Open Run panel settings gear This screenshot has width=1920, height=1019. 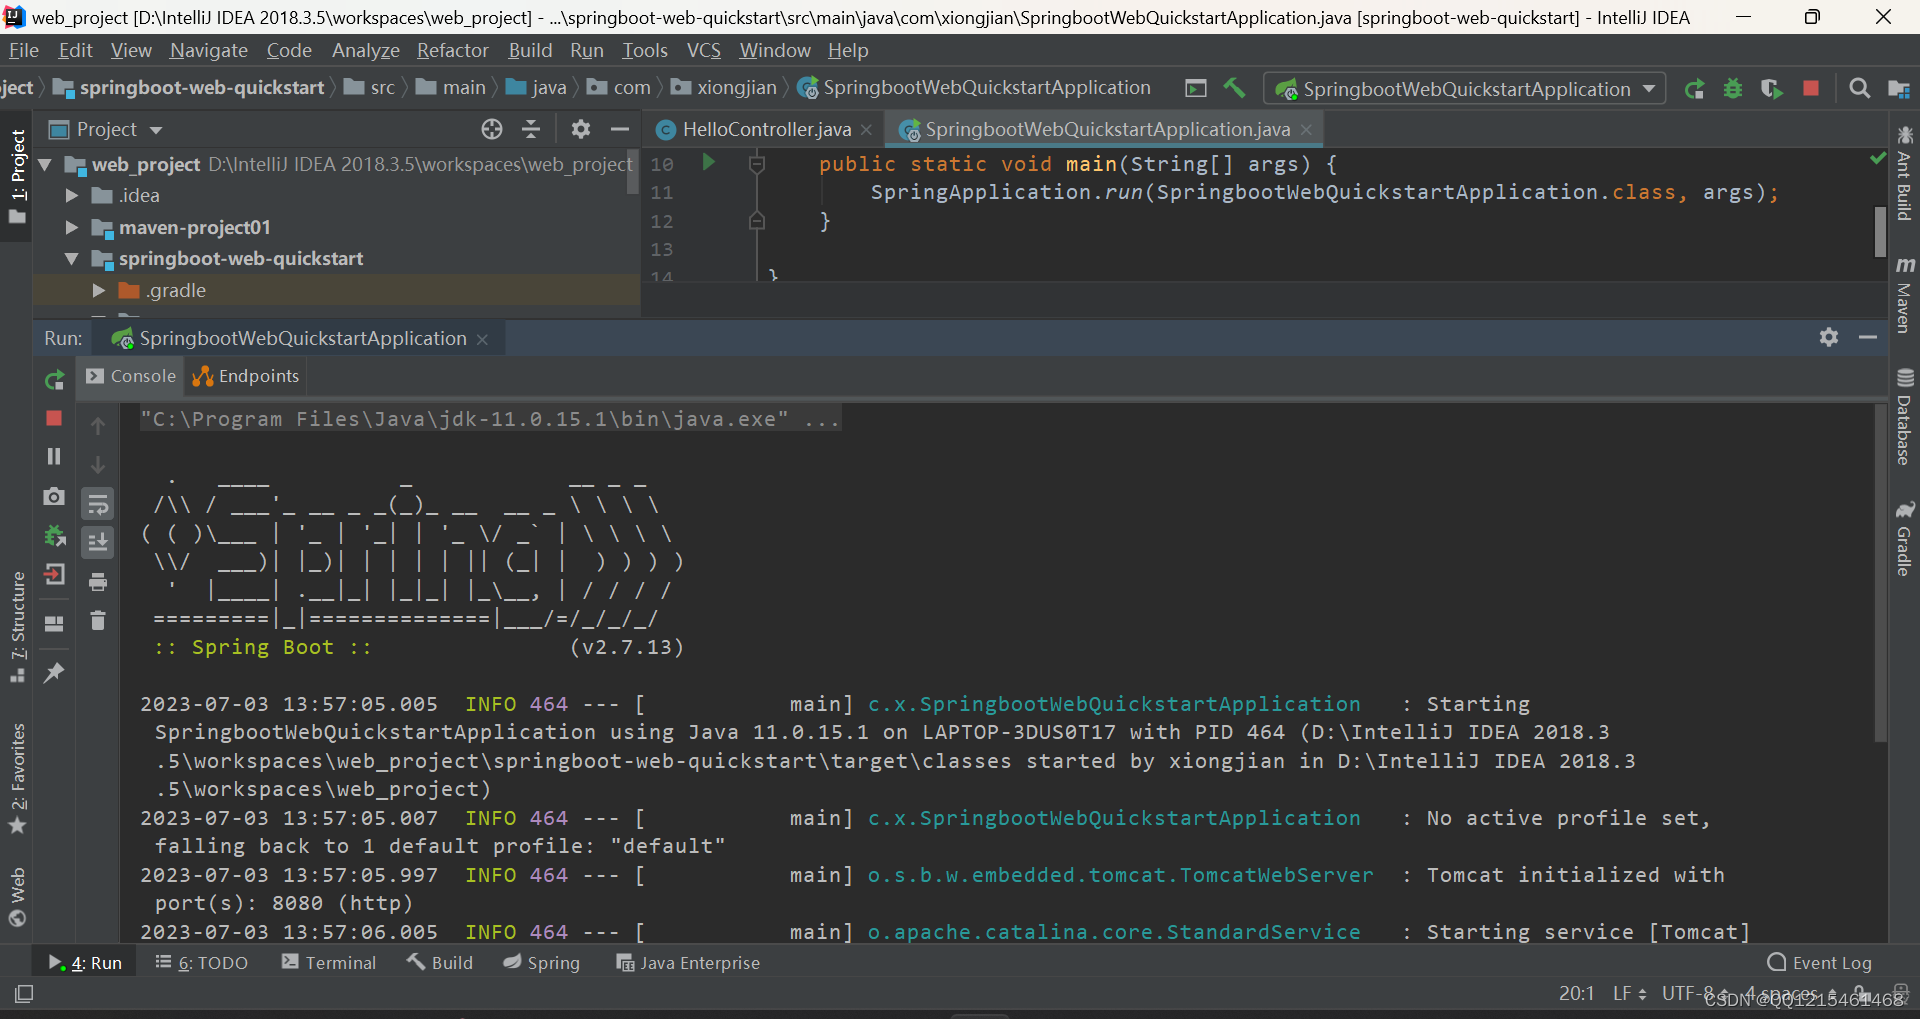point(1829,337)
